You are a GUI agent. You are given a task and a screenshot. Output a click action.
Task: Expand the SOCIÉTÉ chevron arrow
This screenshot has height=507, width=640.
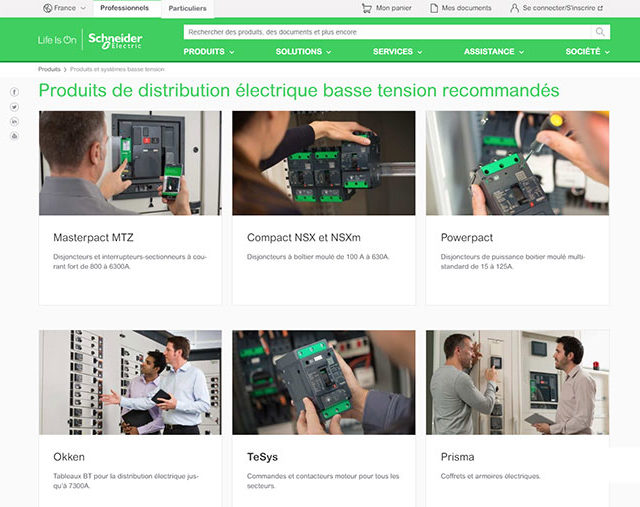607,52
